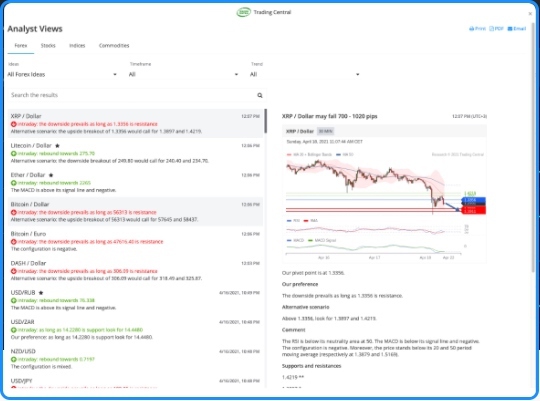Click the star next to Litecoin / Dollar
Image resolution: width=540 pixels, height=401 pixels.
click(x=57, y=146)
